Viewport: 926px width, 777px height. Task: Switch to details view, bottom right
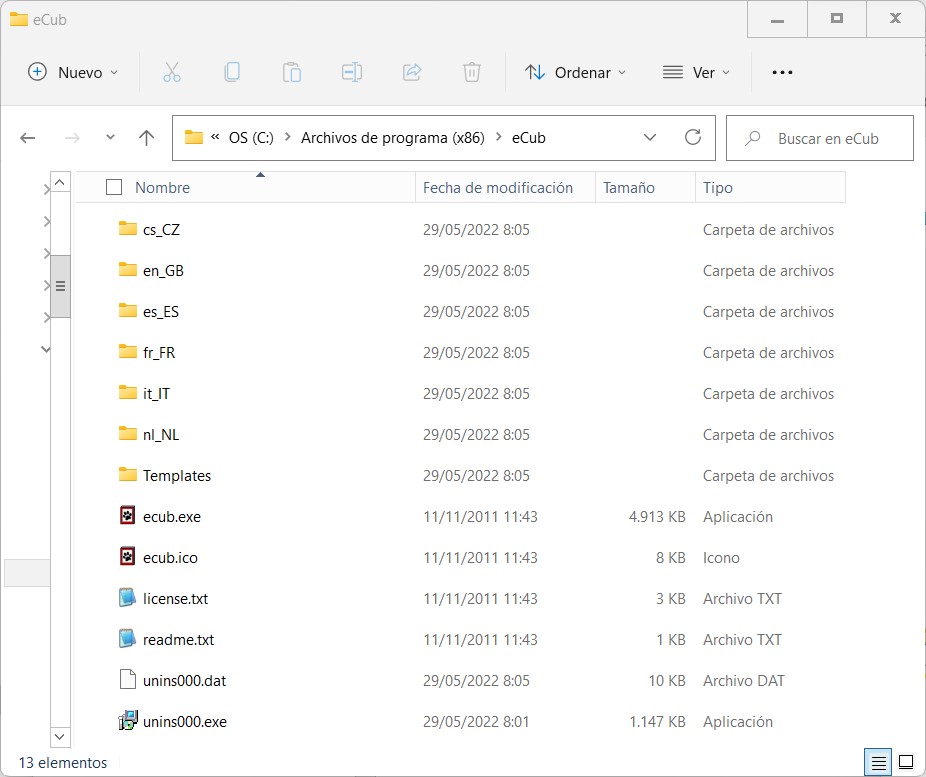(880, 763)
